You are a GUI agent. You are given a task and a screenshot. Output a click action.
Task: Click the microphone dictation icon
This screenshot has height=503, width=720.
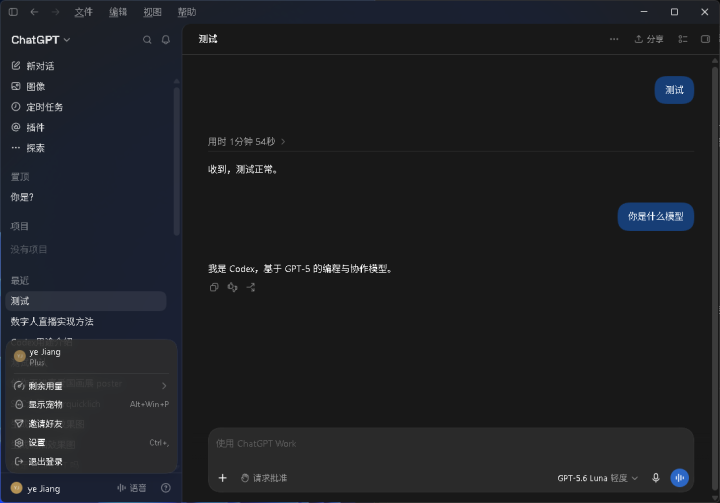[656, 478]
